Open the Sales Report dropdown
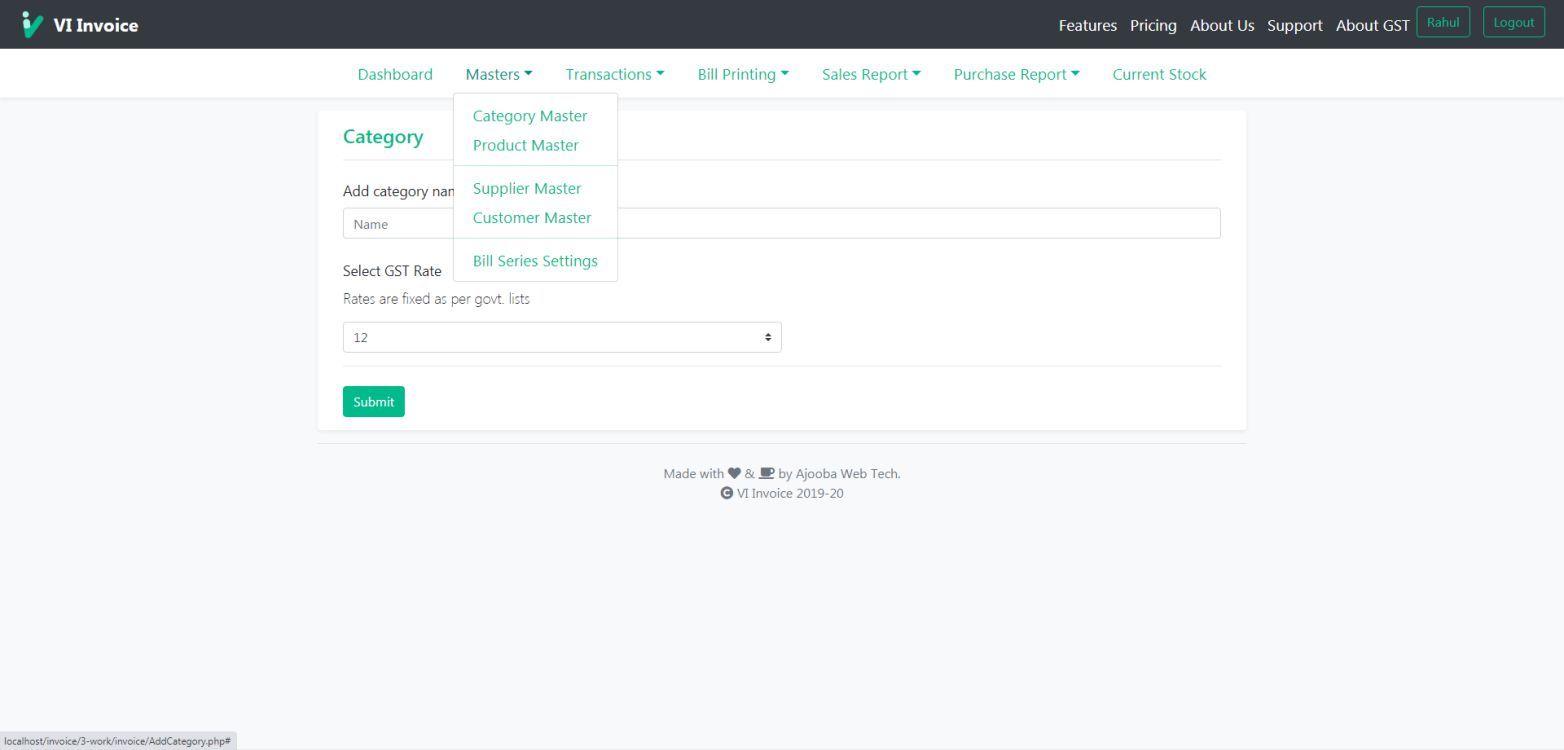The image size is (1564, 750). point(870,74)
